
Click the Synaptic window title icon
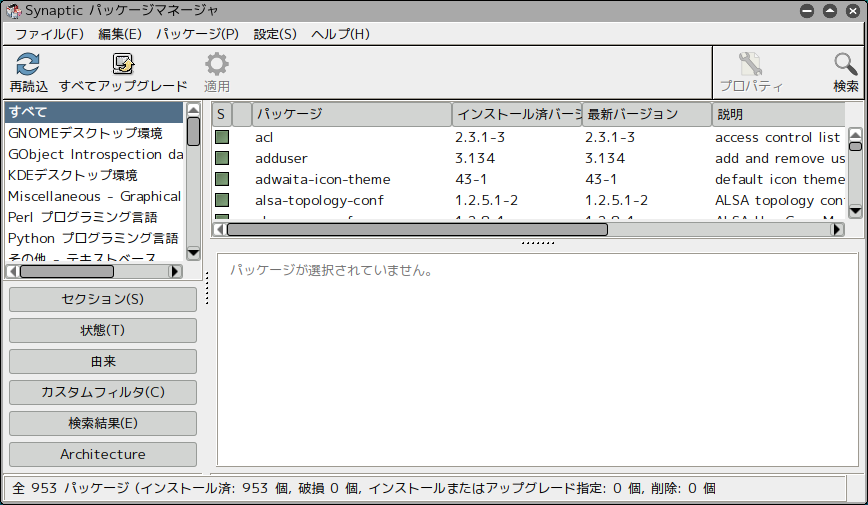tap(13, 11)
